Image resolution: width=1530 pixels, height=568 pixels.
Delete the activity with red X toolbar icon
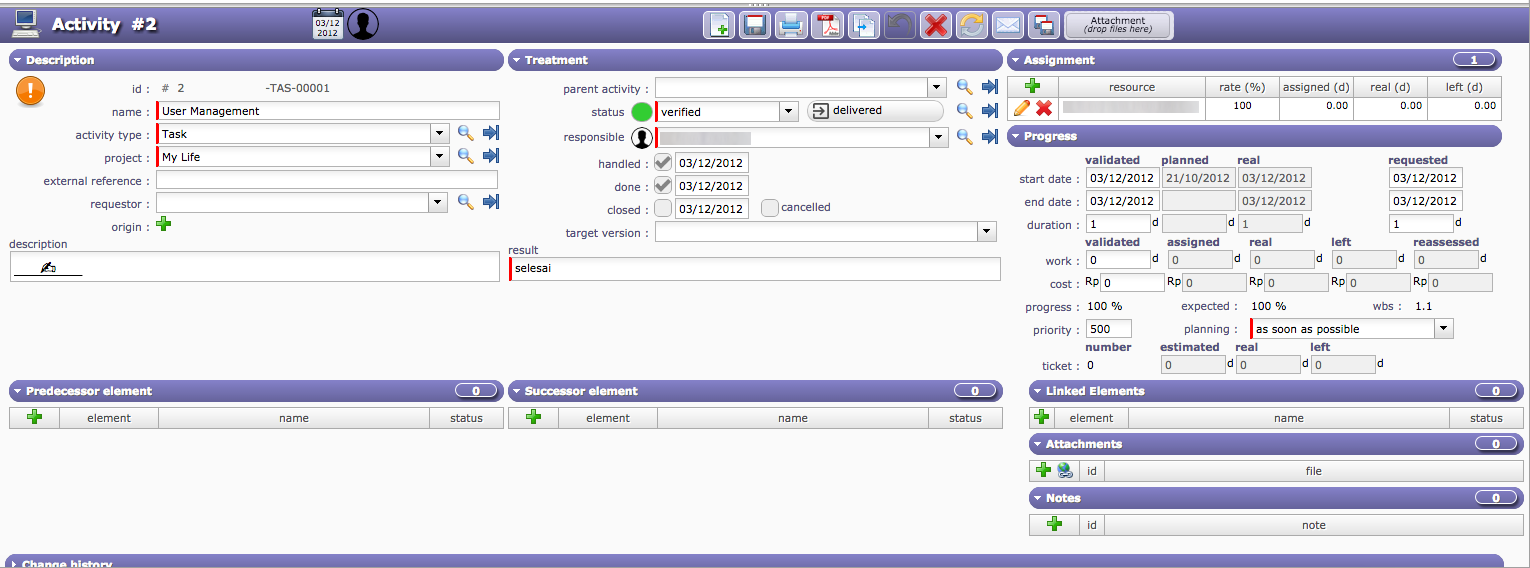point(936,25)
